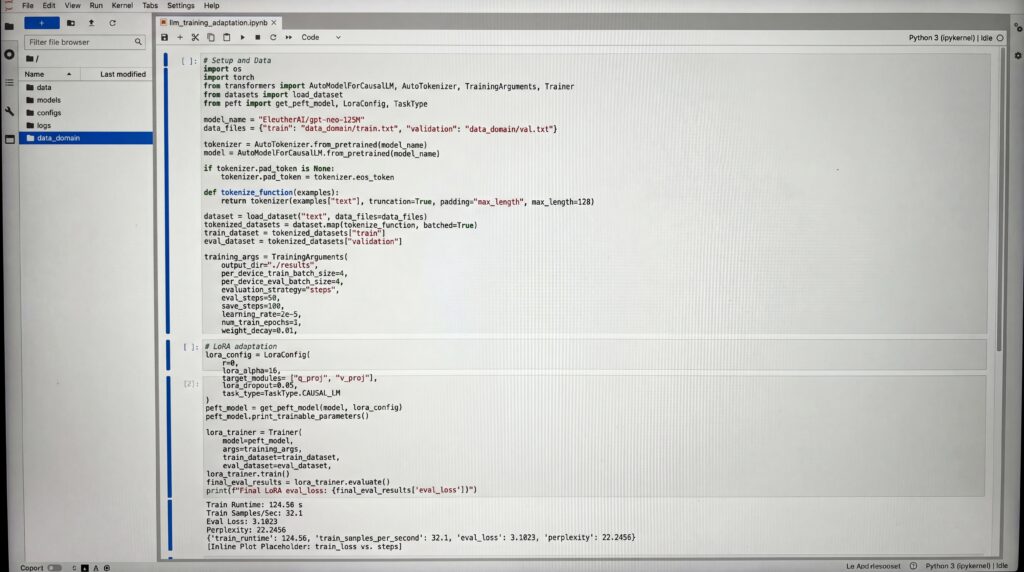Click the Python 3 (ipykernel) status bar entry

point(966,566)
